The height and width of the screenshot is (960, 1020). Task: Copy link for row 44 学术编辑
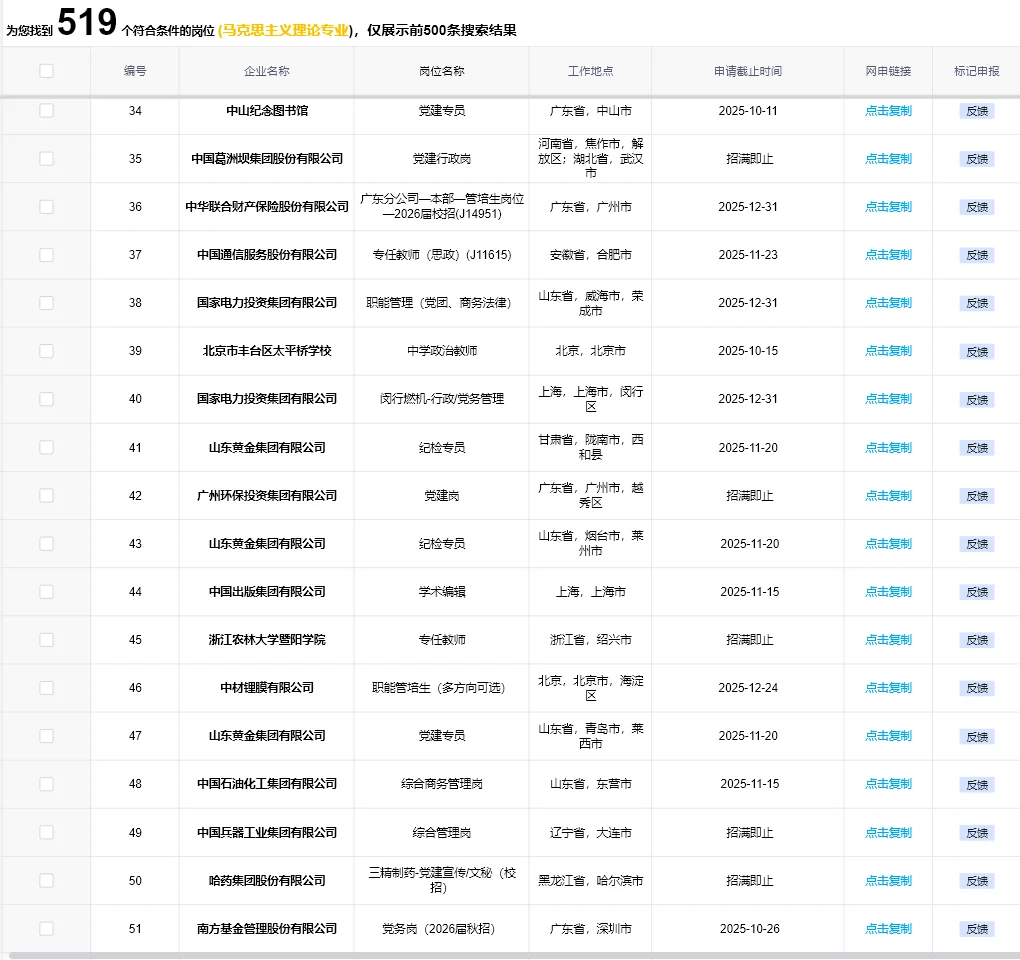click(x=888, y=592)
